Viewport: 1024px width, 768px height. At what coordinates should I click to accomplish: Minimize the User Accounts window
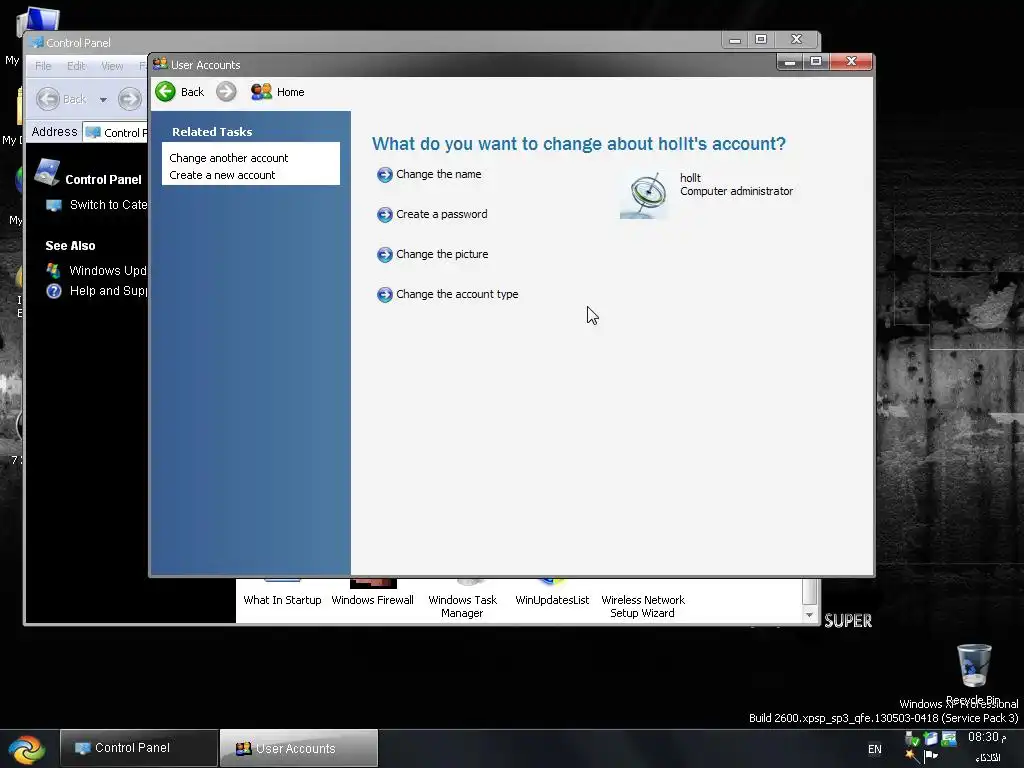tap(790, 62)
